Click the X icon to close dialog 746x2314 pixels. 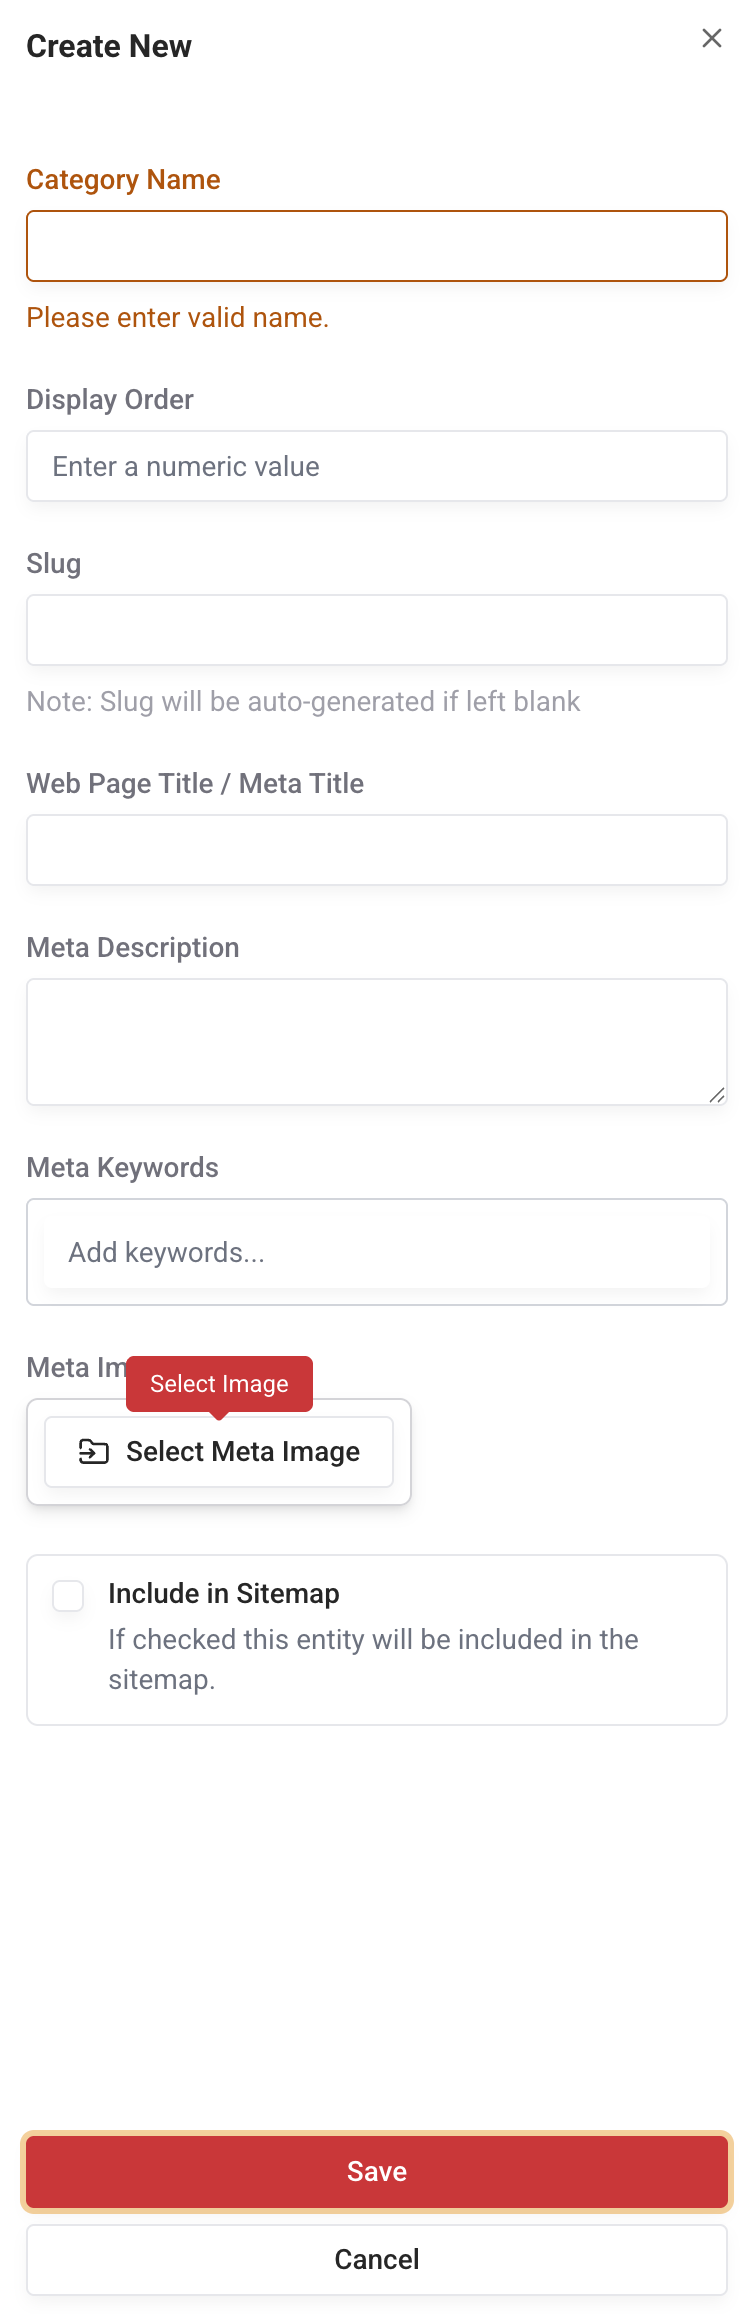coord(711,38)
